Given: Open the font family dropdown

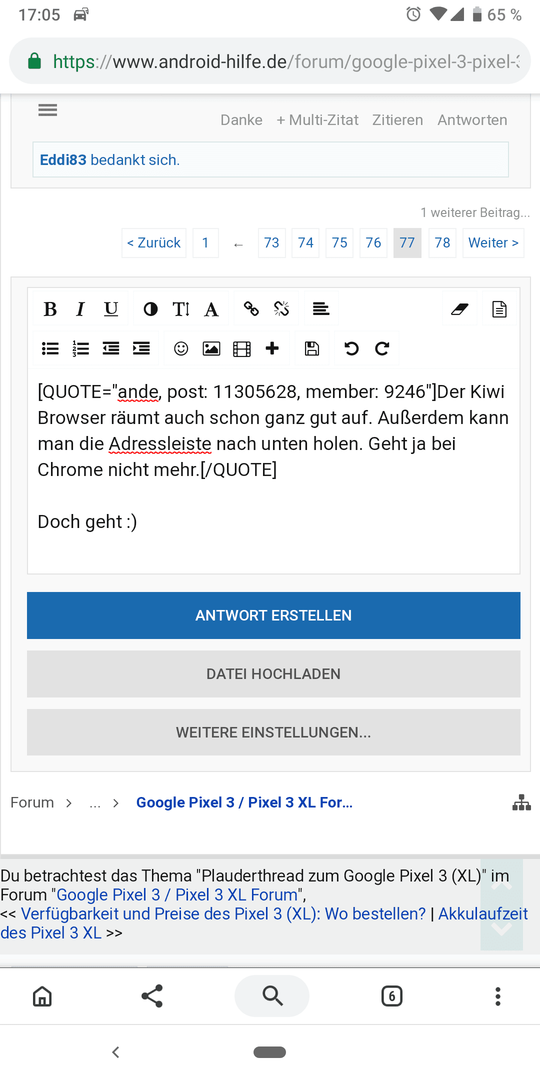Looking at the screenshot, I should tap(211, 309).
